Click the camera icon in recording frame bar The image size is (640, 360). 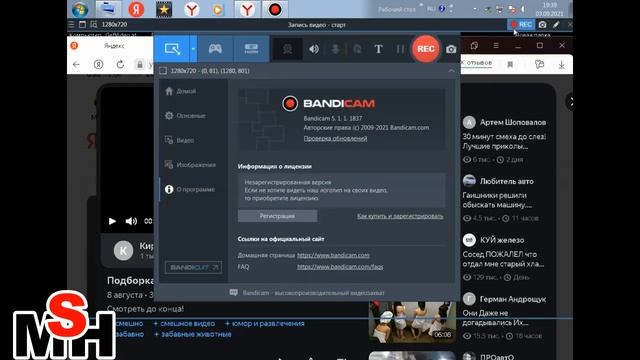pyautogui.click(x=542, y=24)
